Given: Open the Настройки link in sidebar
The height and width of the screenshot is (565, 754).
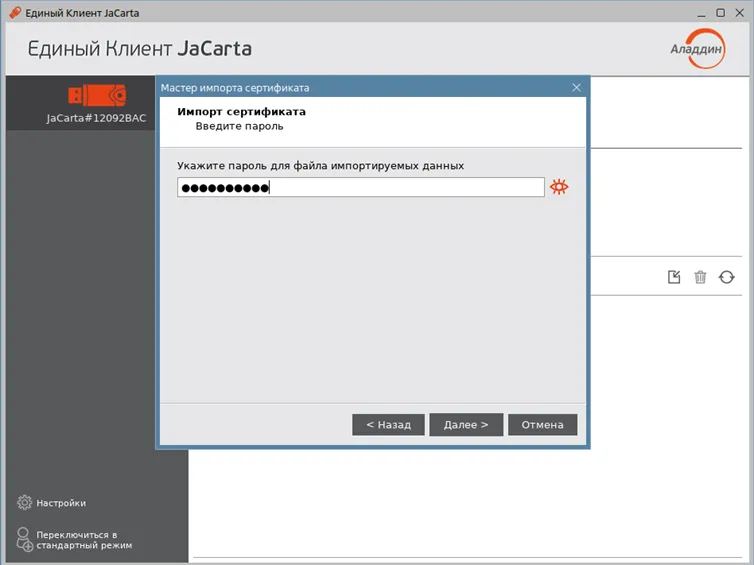Looking at the screenshot, I should tap(61, 503).
